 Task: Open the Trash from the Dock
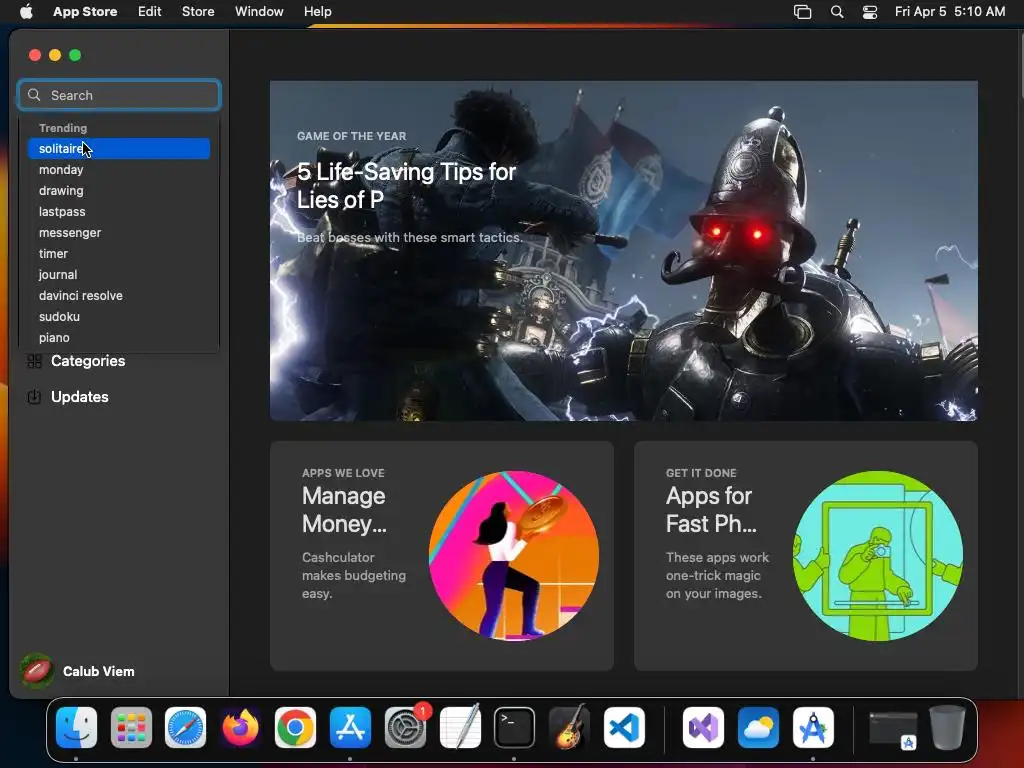tap(948, 727)
